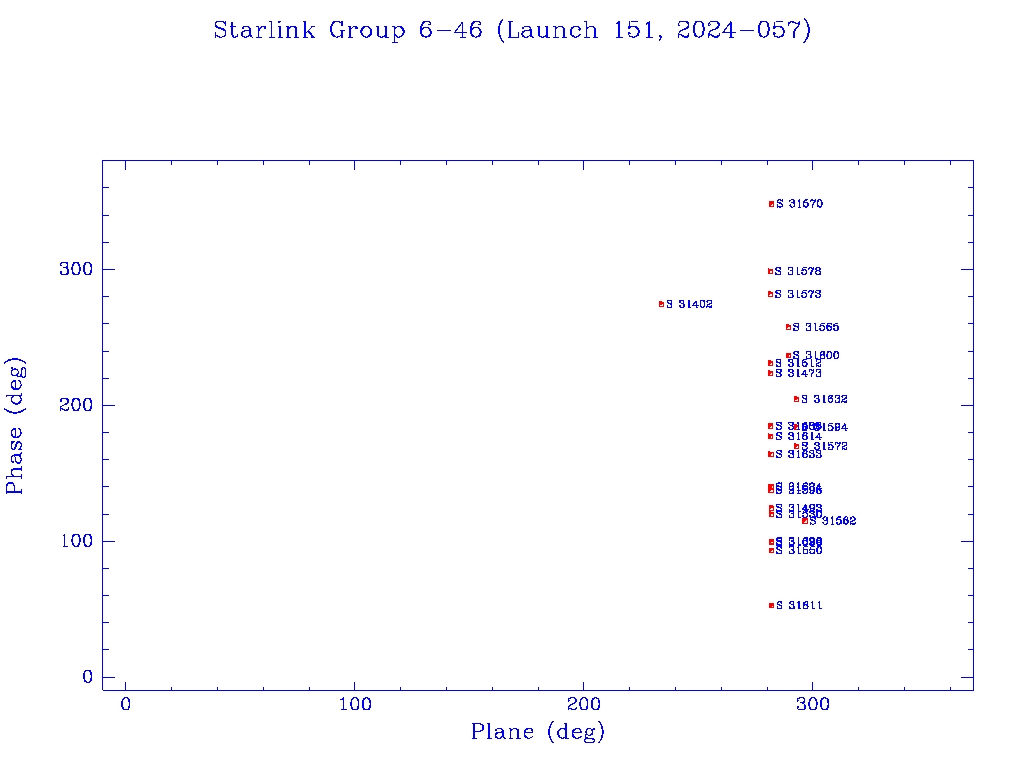1024x768 pixels.
Task: Click the y-axis tick label '200'
Action: (x=76, y=405)
